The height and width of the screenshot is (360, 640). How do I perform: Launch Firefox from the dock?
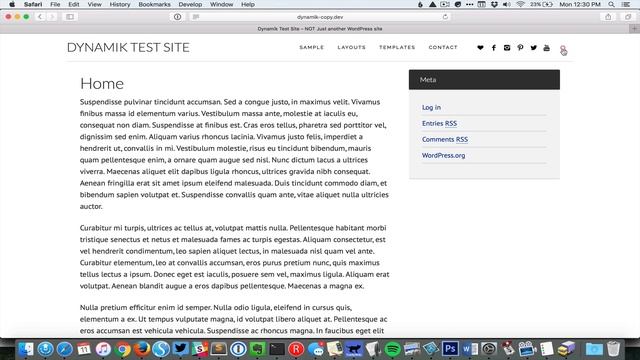pos(142,349)
